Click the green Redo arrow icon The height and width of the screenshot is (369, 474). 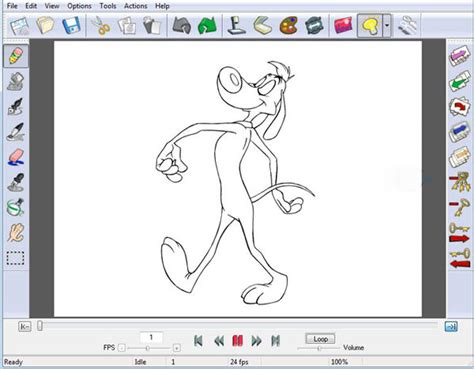207,26
